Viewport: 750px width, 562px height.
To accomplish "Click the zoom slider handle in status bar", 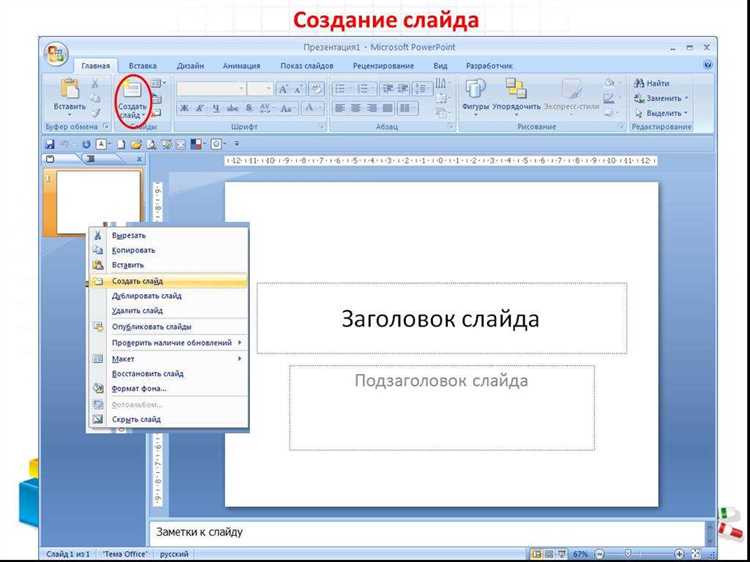I will coord(629,554).
